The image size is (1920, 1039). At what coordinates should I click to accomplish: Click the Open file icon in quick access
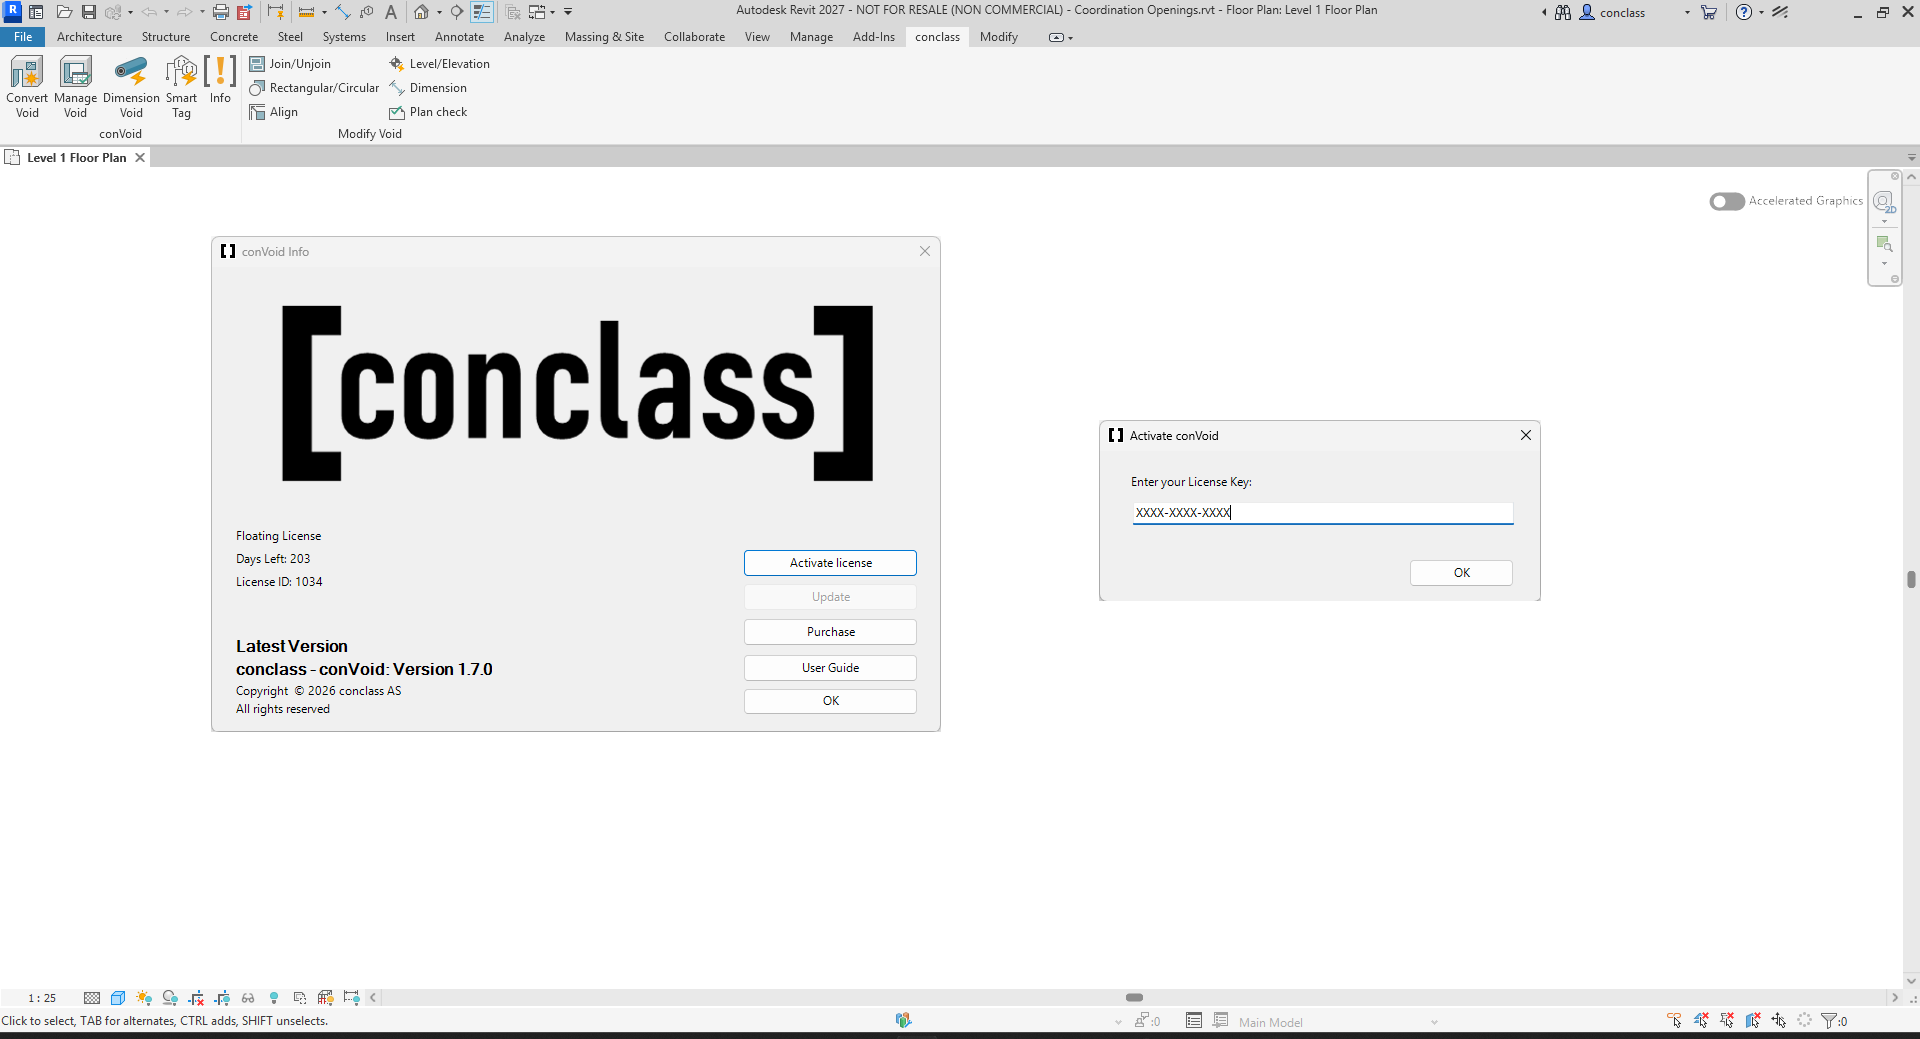(64, 12)
